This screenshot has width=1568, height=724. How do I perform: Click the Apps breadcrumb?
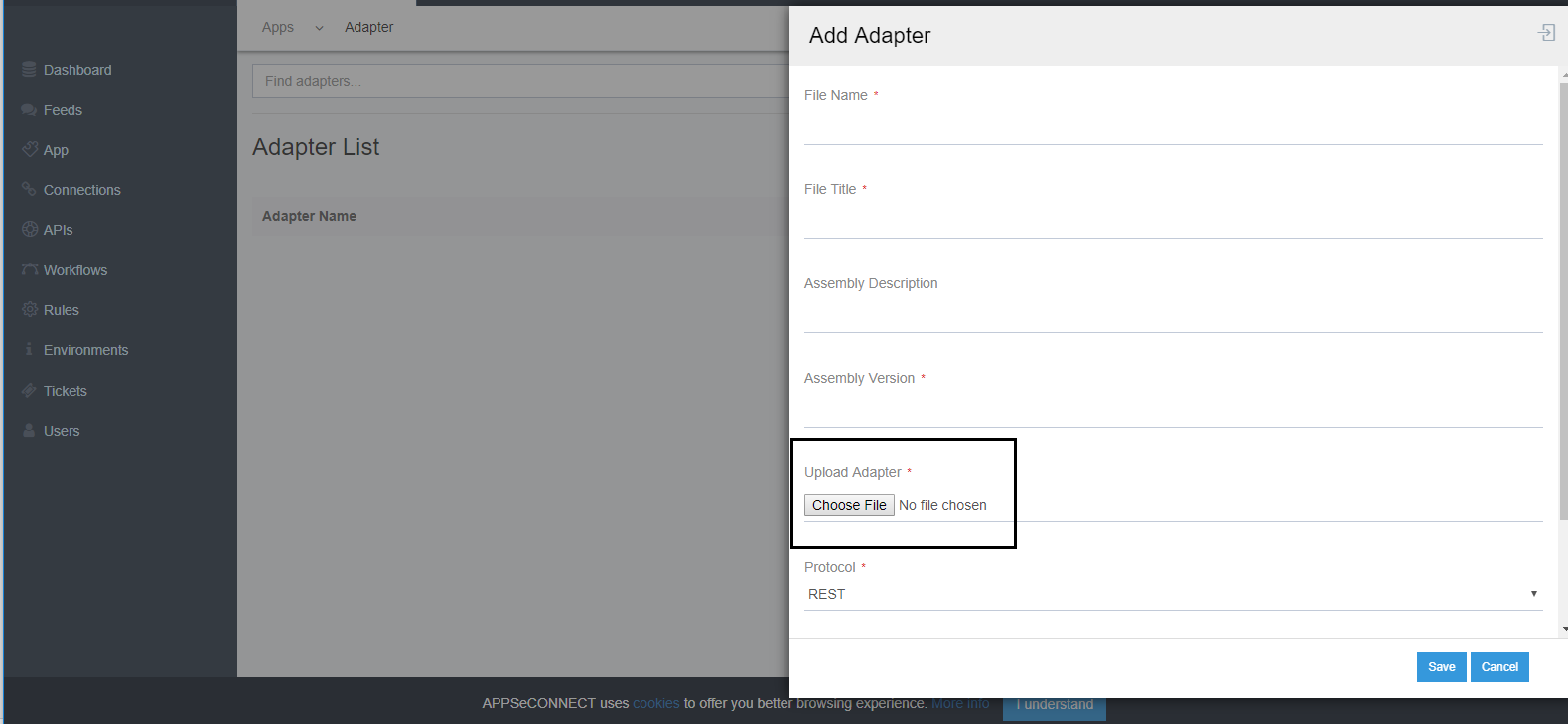pyautogui.click(x=278, y=27)
